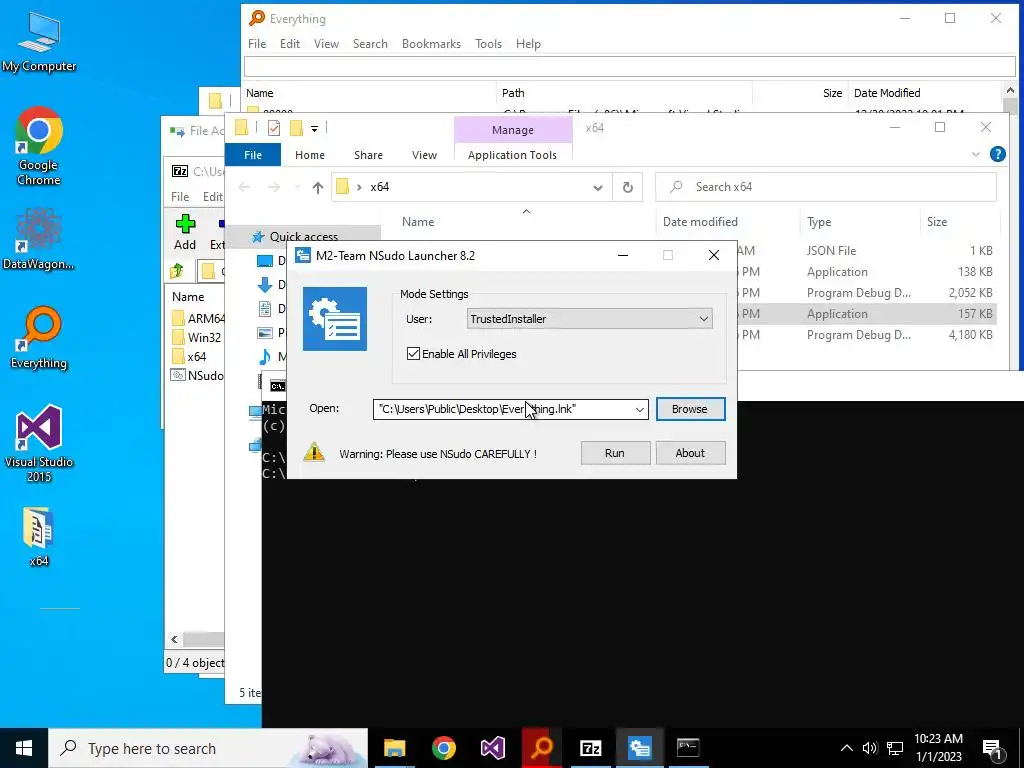Launch Google Chrome from the desktop
Viewport: 1024px width, 768px height.
(x=39, y=146)
